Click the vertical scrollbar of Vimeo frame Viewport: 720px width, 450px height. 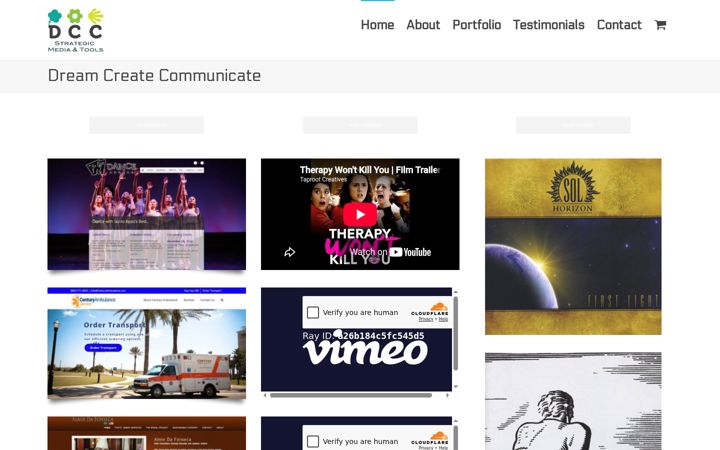pyautogui.click(x=456, y=333)
